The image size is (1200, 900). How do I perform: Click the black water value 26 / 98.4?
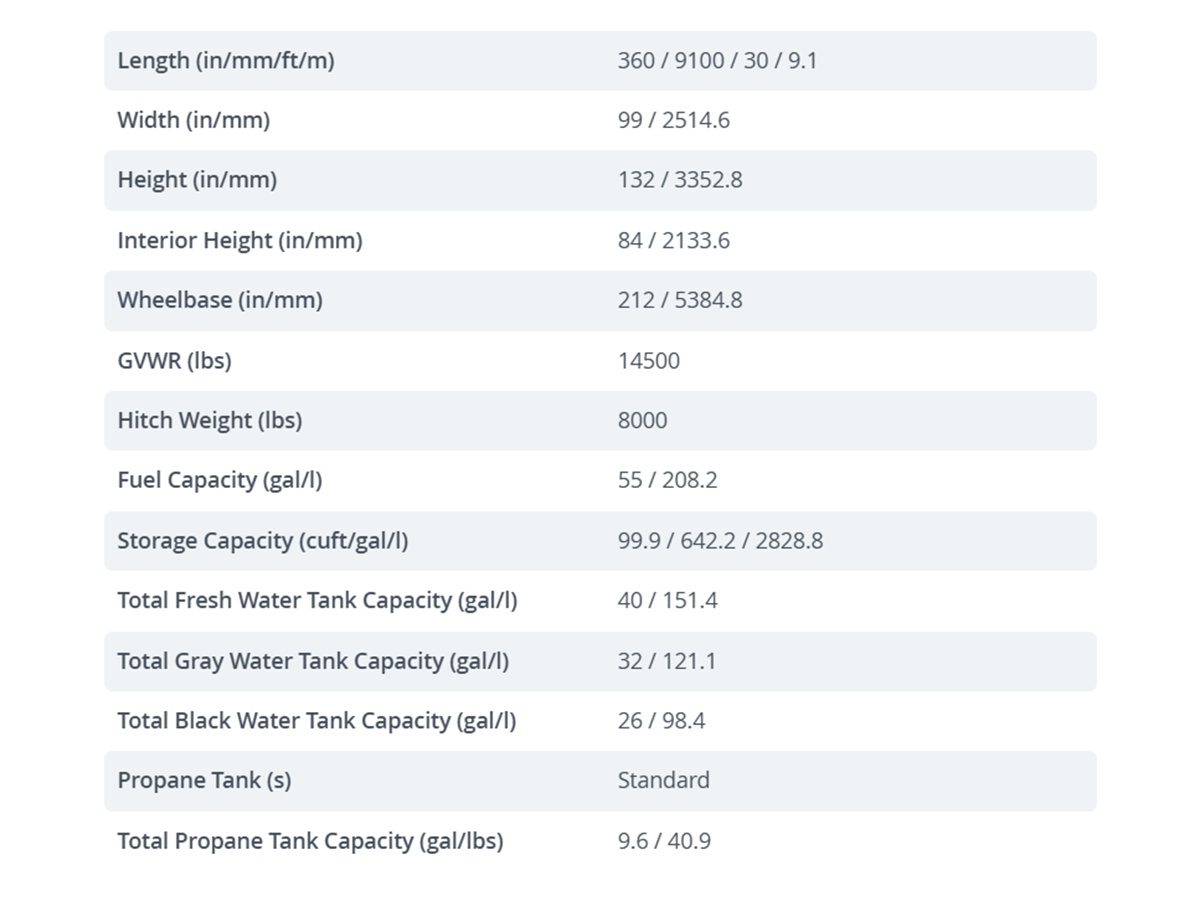click(661, 721)
